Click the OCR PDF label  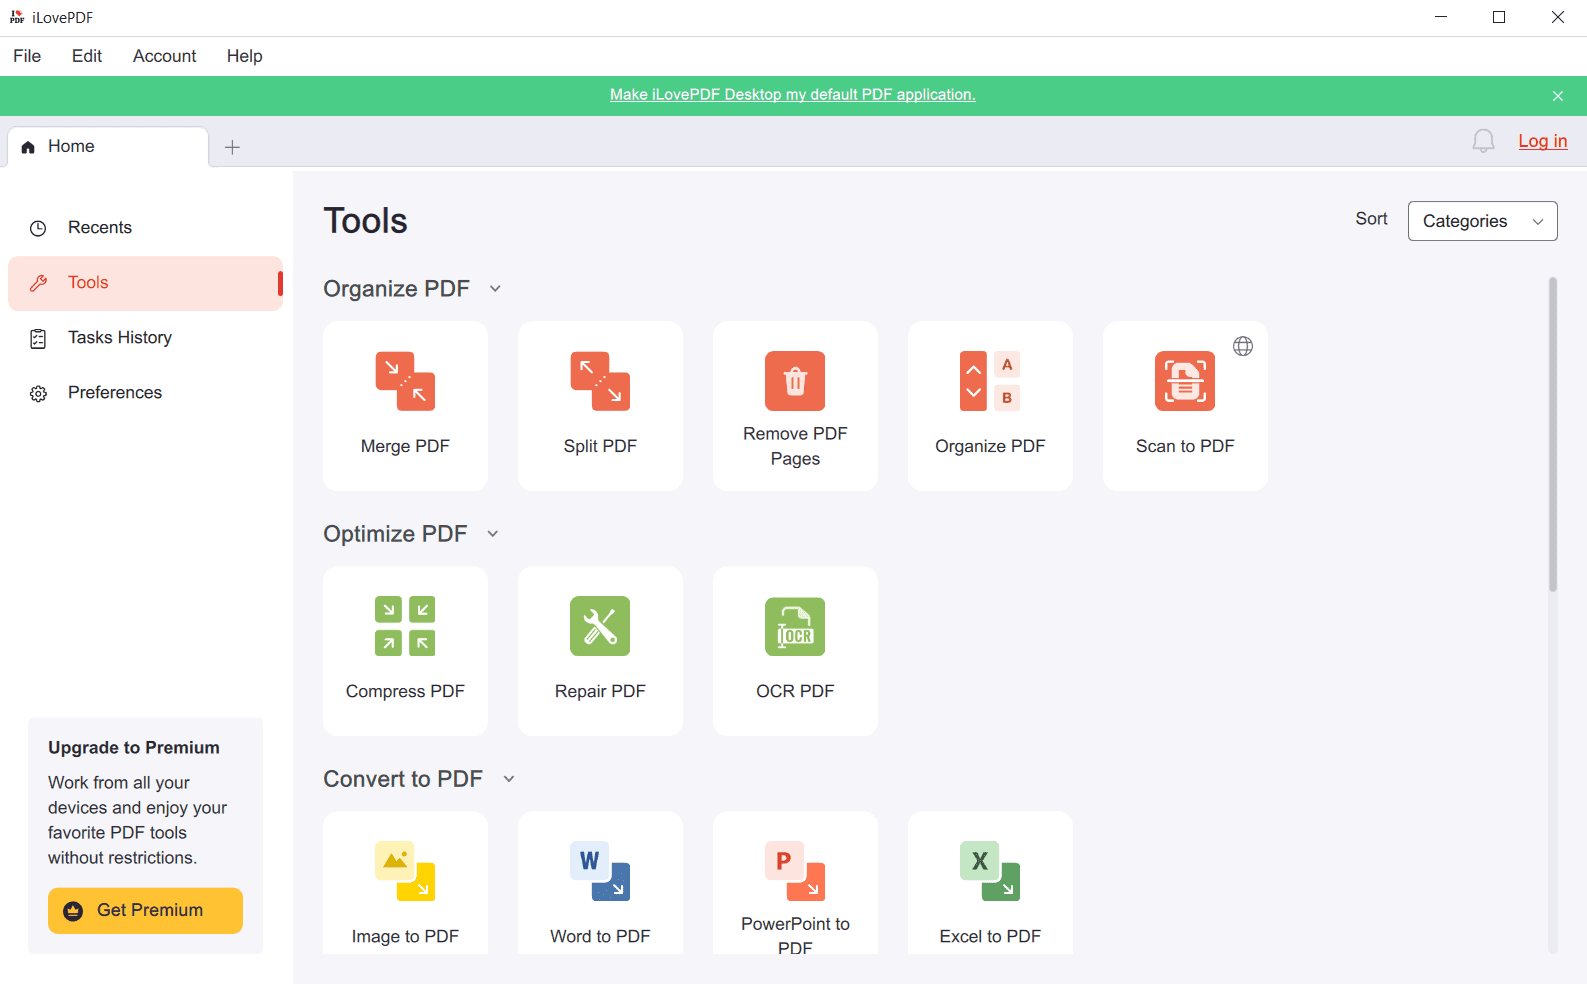click(x=795, y=691)
